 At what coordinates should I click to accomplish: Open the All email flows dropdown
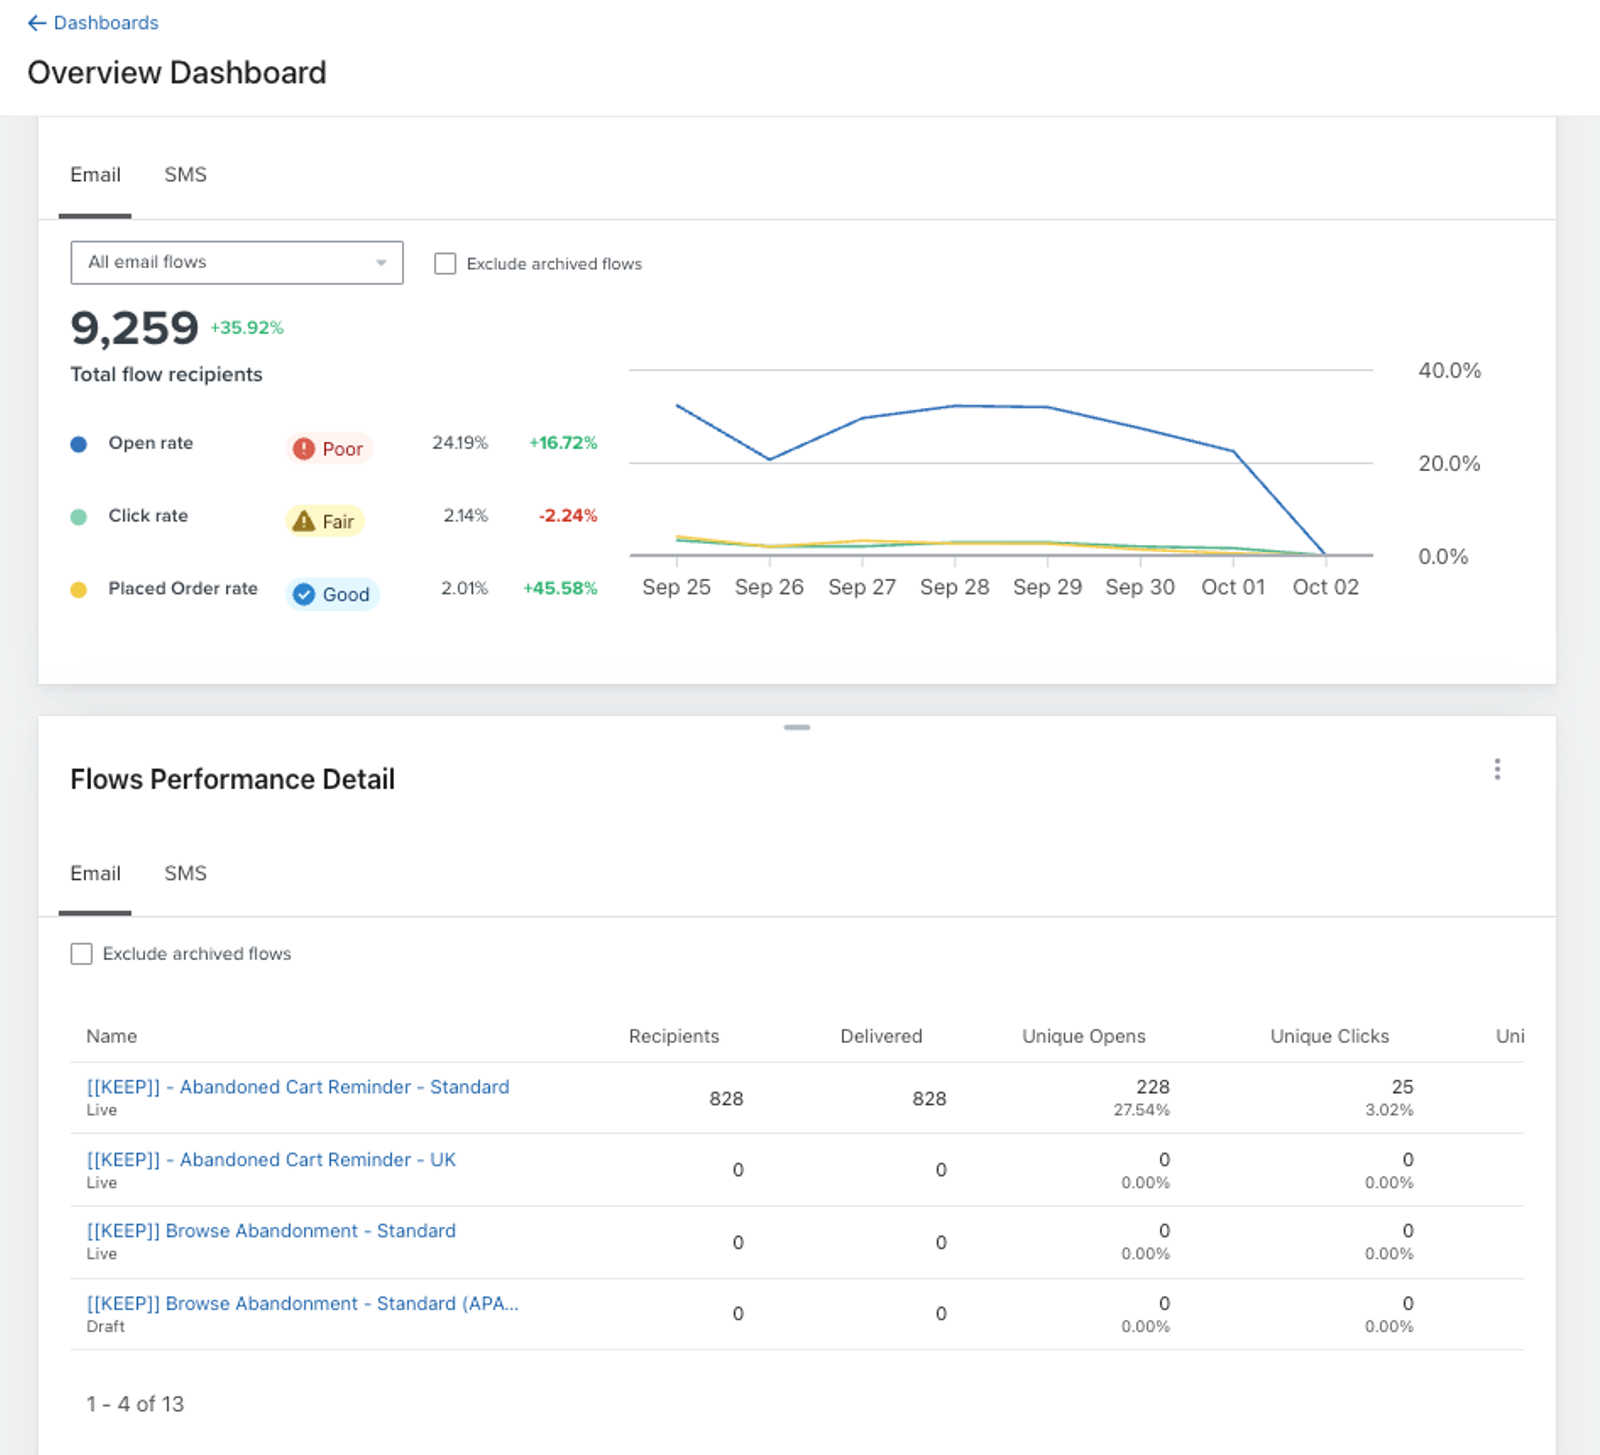click(237, 262)
